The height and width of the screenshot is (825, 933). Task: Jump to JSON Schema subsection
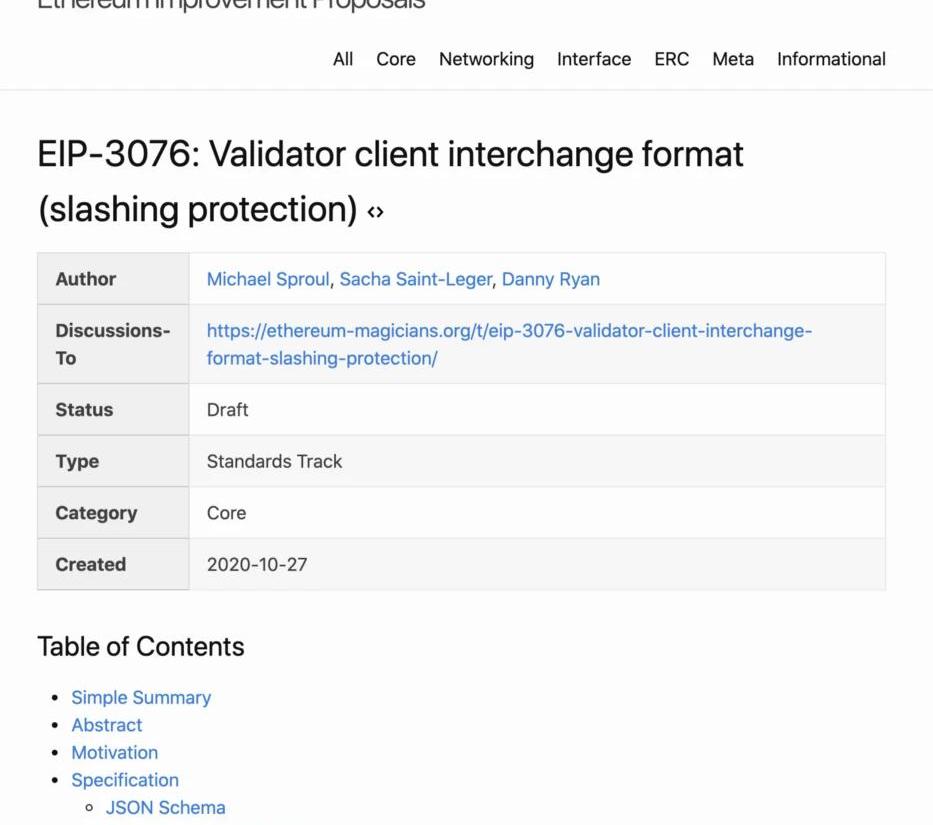point(166,807)
